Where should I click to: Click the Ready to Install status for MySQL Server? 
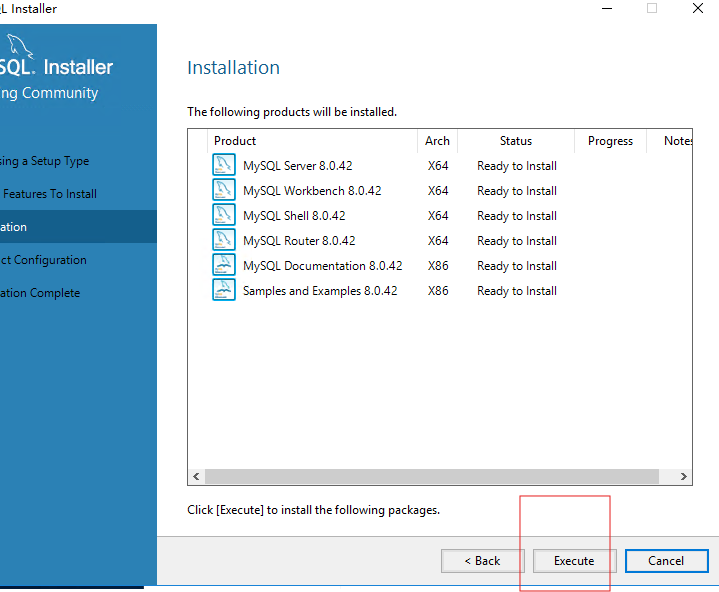pyautogui.click(x=517, y=166)
